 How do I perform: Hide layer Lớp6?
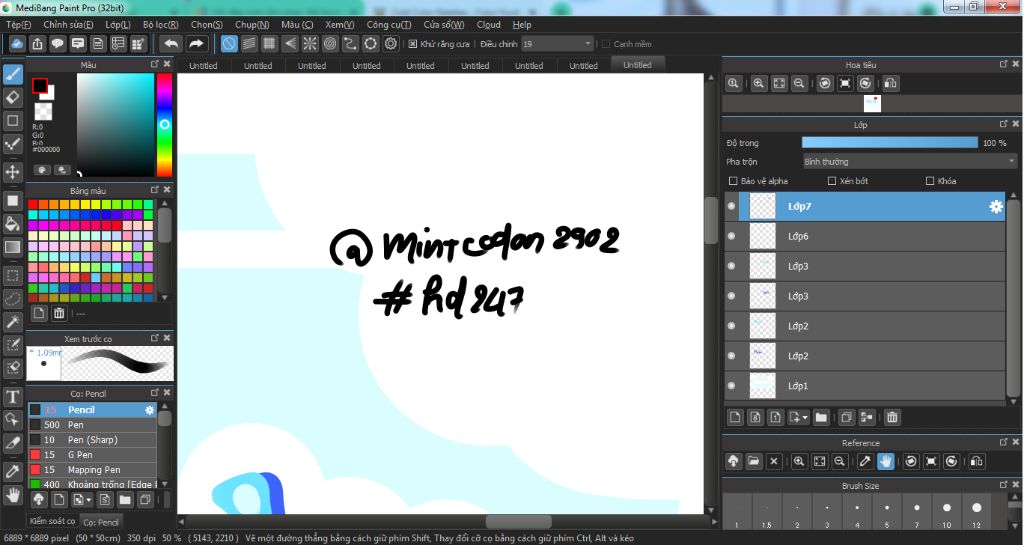pos(731,236)
